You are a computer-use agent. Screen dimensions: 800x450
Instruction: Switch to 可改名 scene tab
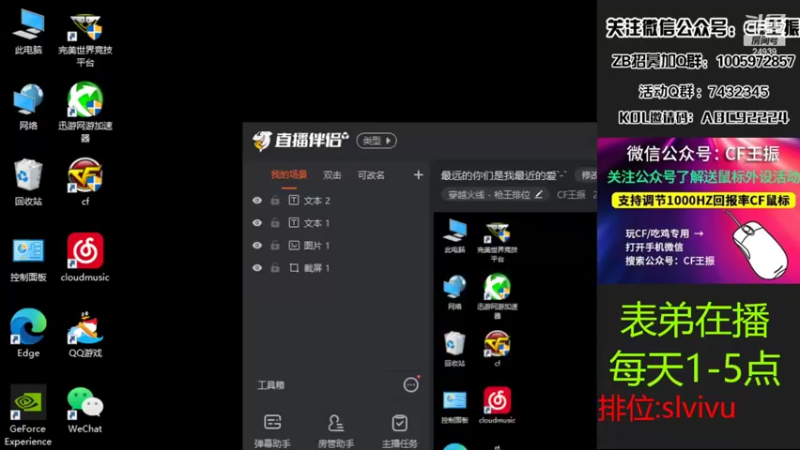[x=371, y=175]
